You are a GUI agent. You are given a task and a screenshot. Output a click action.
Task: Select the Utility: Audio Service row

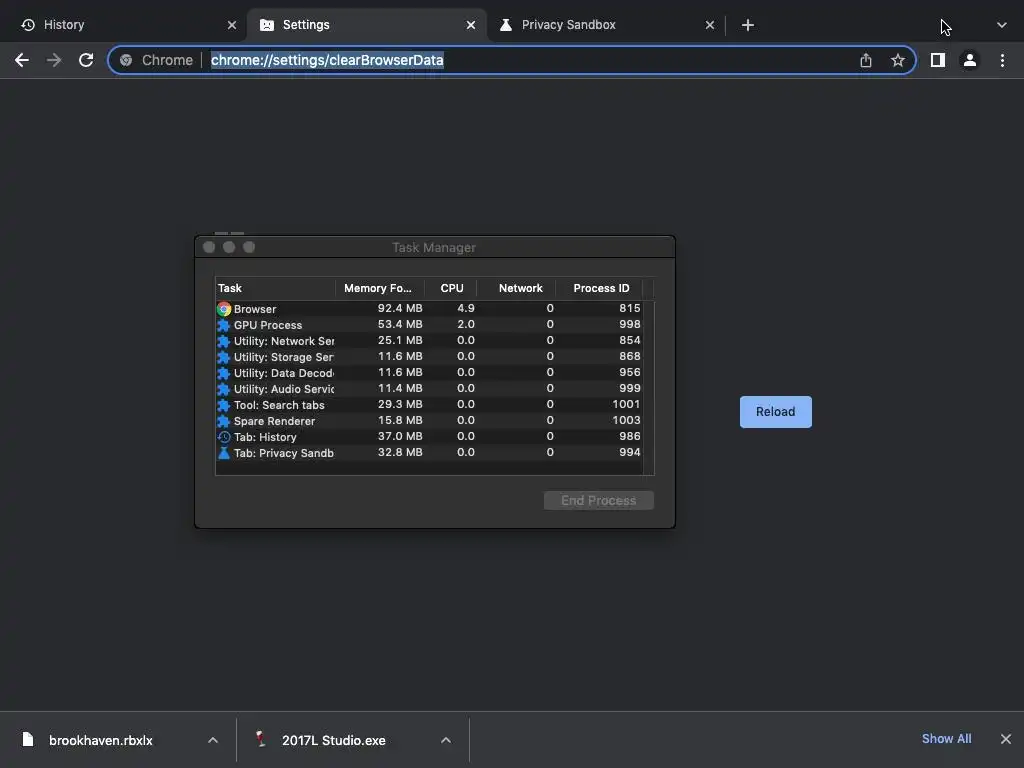429,389
